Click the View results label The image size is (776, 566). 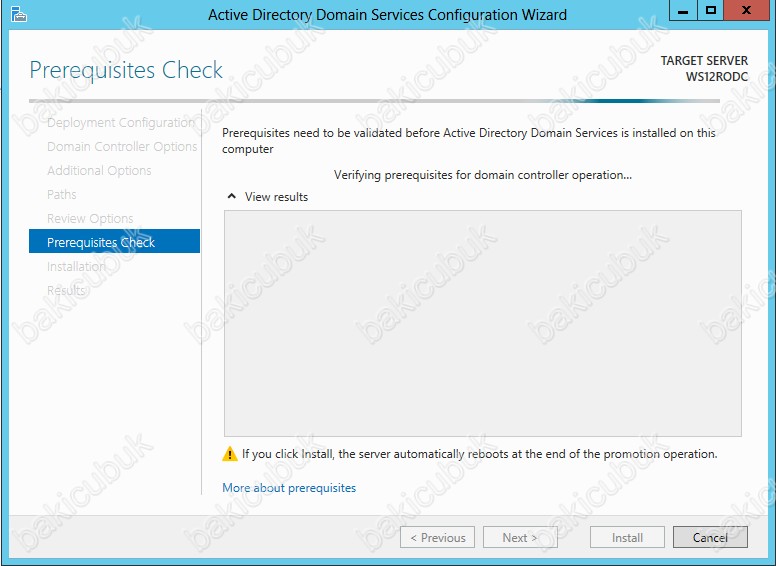coord(276,197)
